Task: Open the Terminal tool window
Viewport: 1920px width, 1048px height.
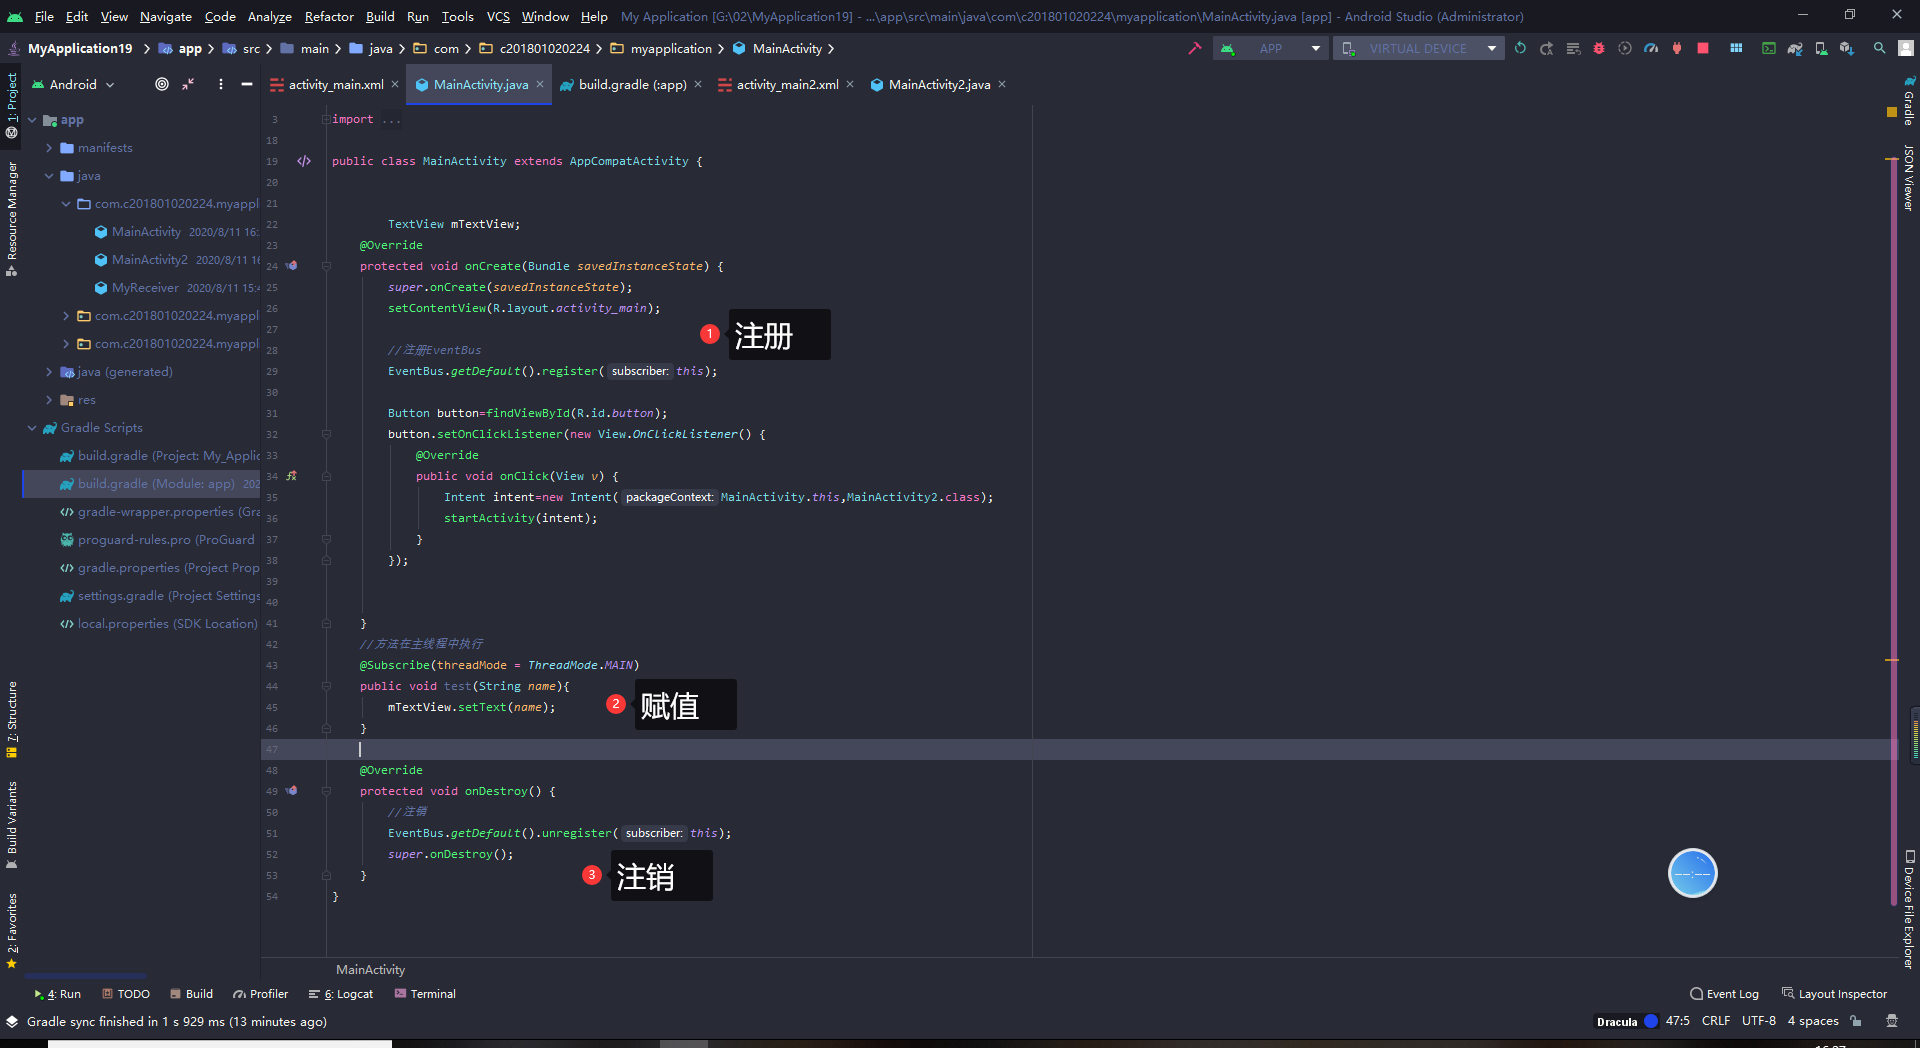Action: (425, 994)
